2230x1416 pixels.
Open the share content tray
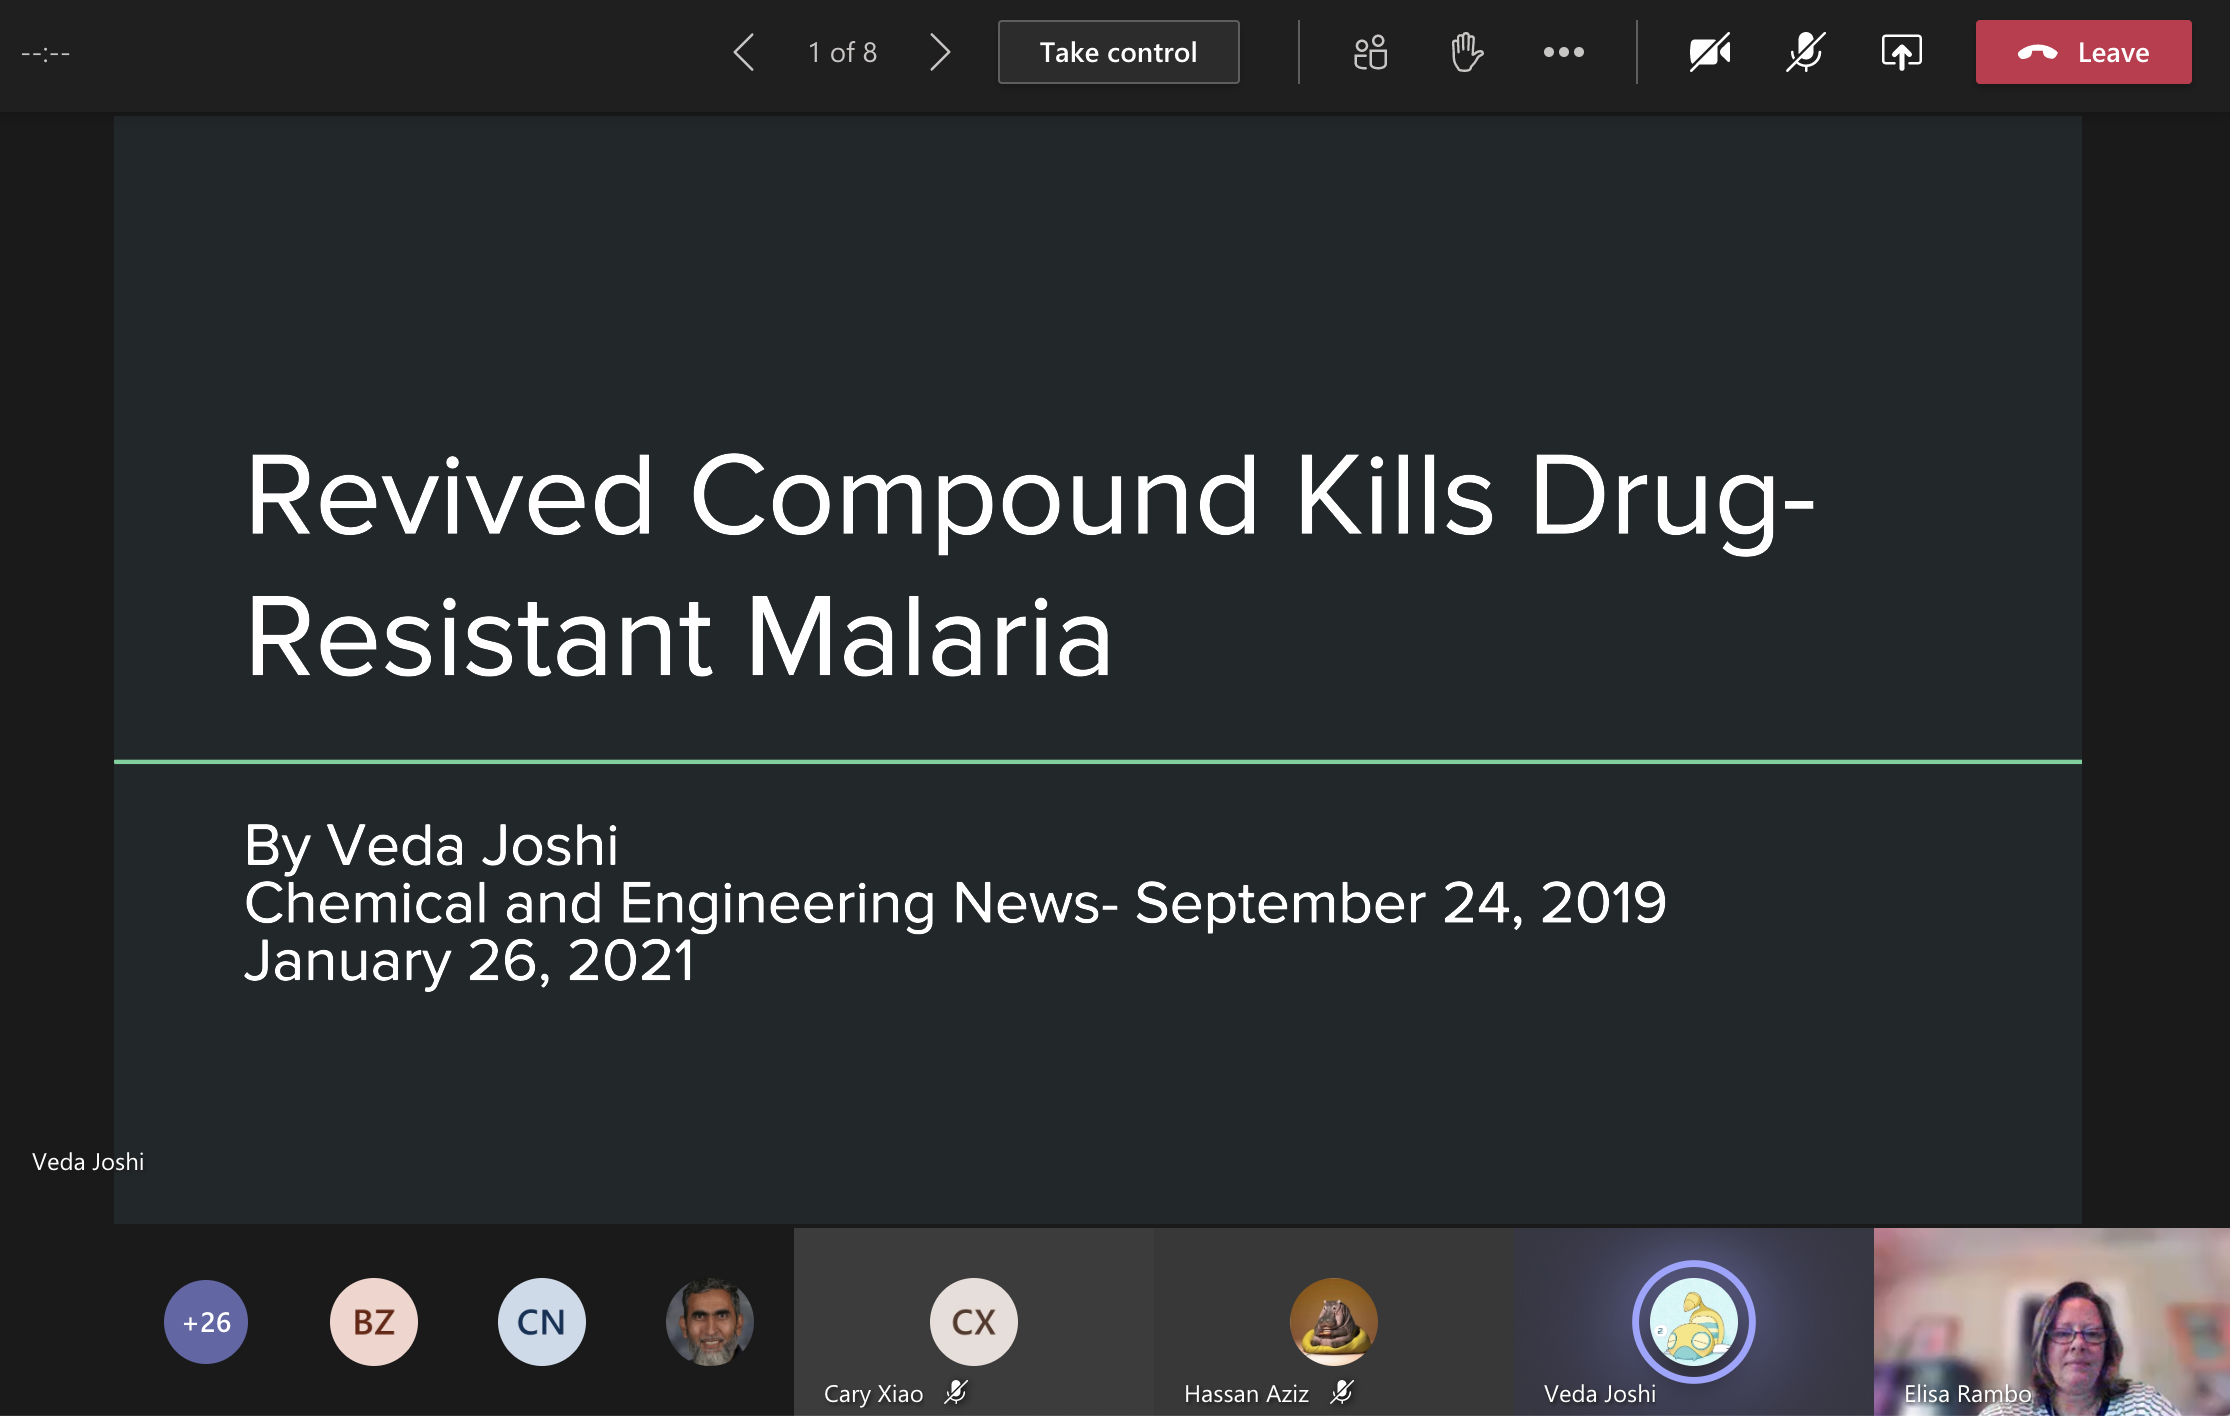tap(1901, 52)
